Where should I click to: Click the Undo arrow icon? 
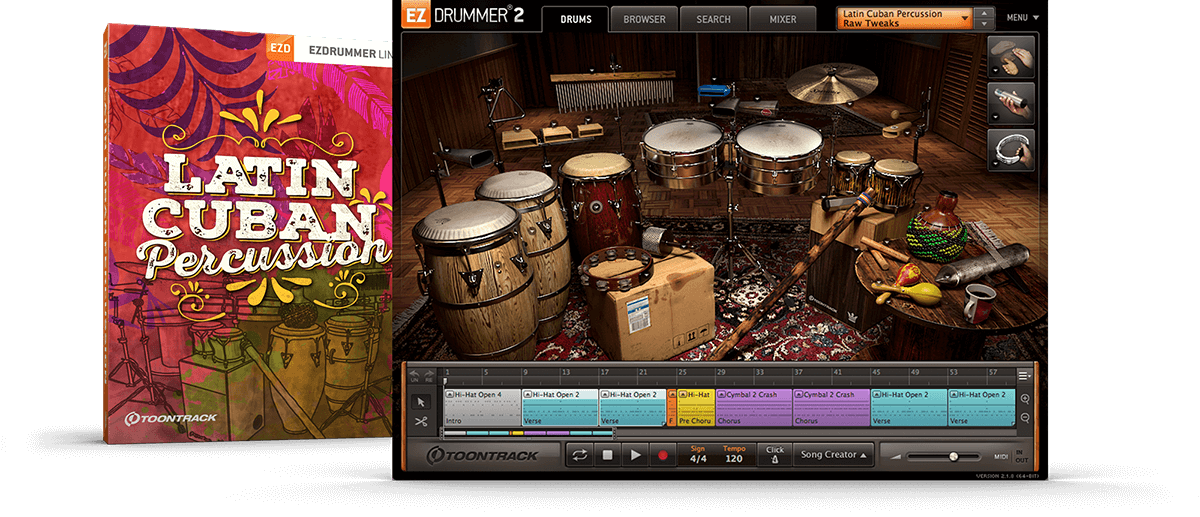pos(415,376)
